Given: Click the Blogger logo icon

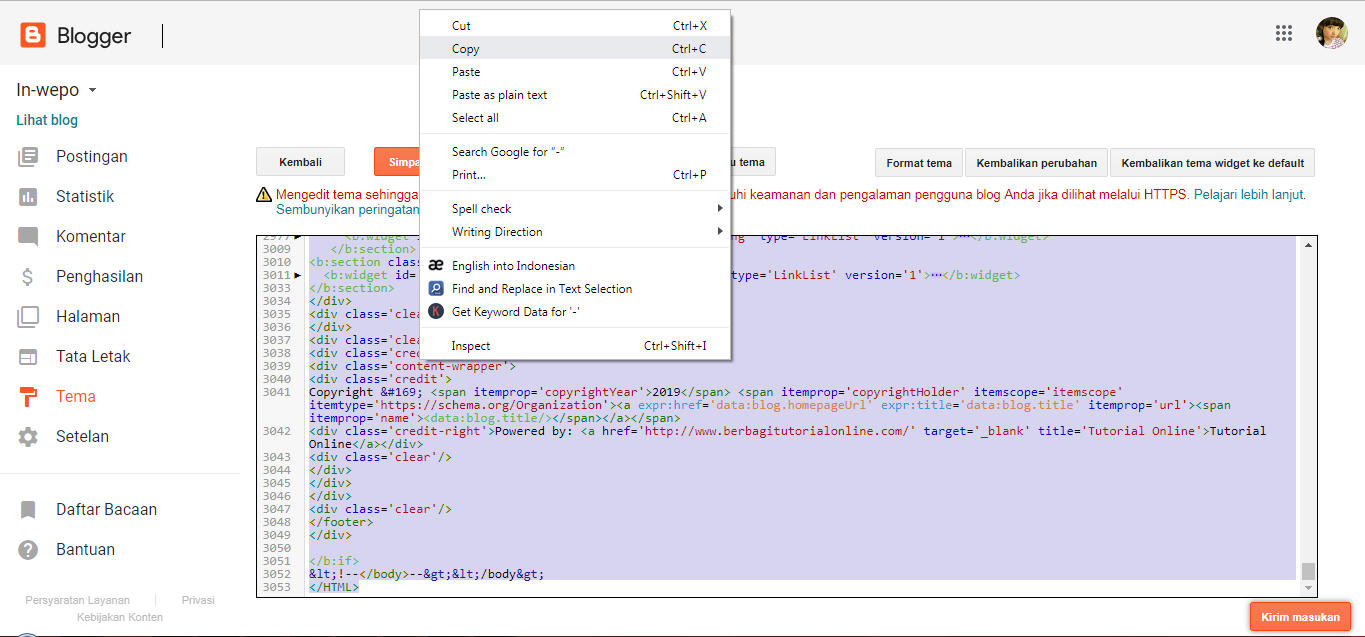Looking at the screenshot, I should 33,36.
